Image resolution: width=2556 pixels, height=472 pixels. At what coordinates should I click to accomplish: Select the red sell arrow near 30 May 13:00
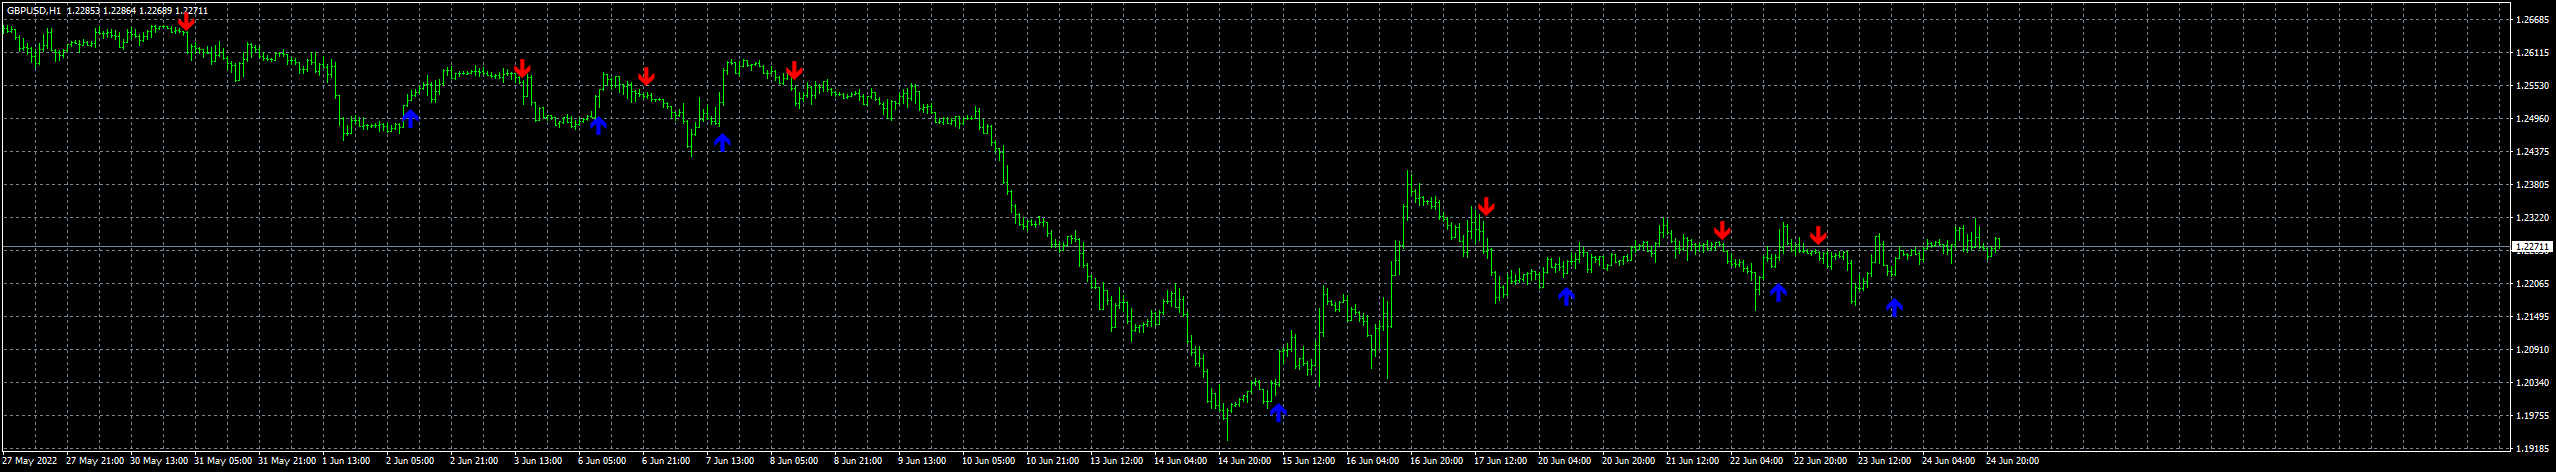click(186, 21)
